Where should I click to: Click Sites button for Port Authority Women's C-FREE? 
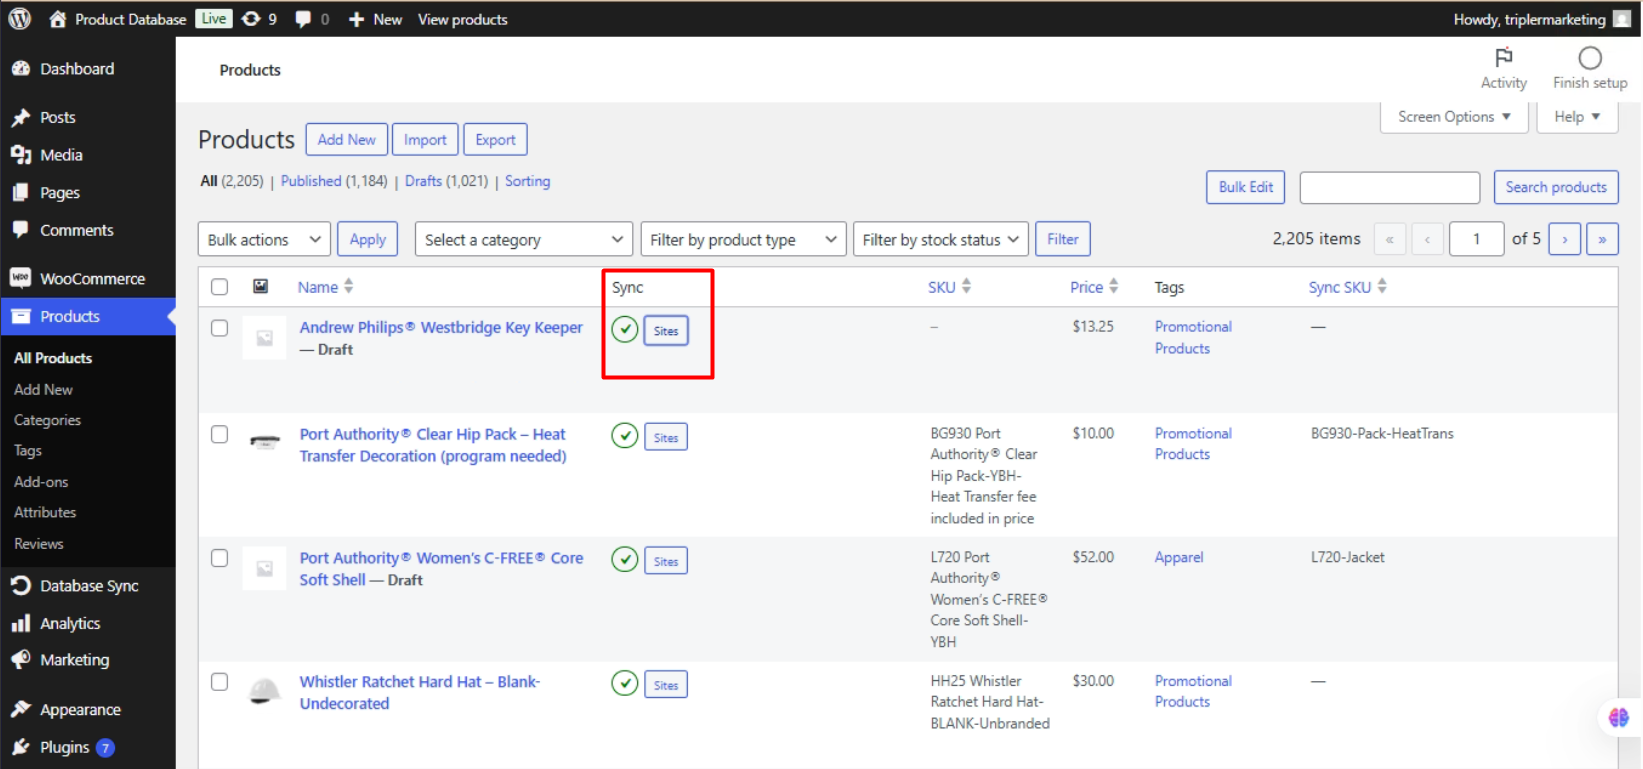point(666,561)
